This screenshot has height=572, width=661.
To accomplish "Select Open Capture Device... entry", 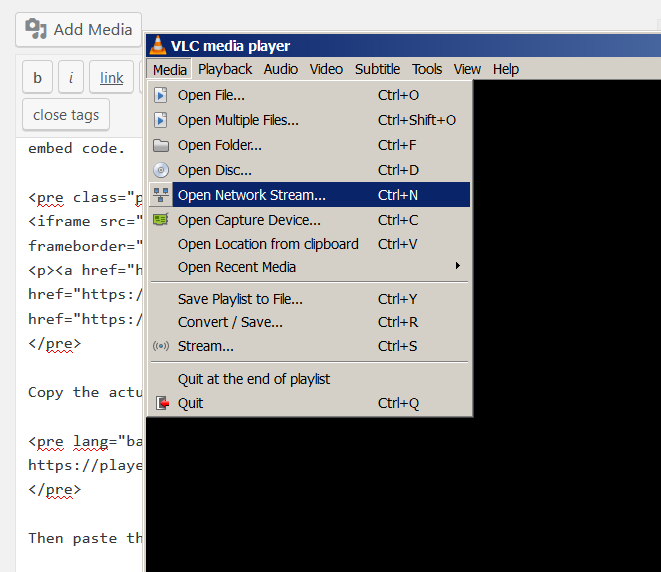I will point(310,220).
